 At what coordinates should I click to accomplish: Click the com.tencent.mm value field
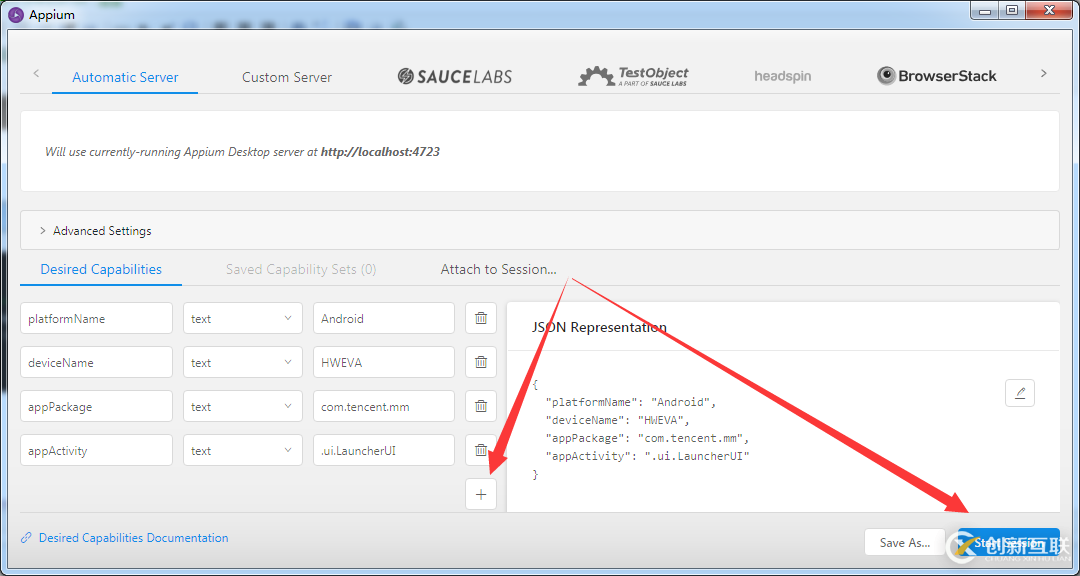click(x=384, y=407)
